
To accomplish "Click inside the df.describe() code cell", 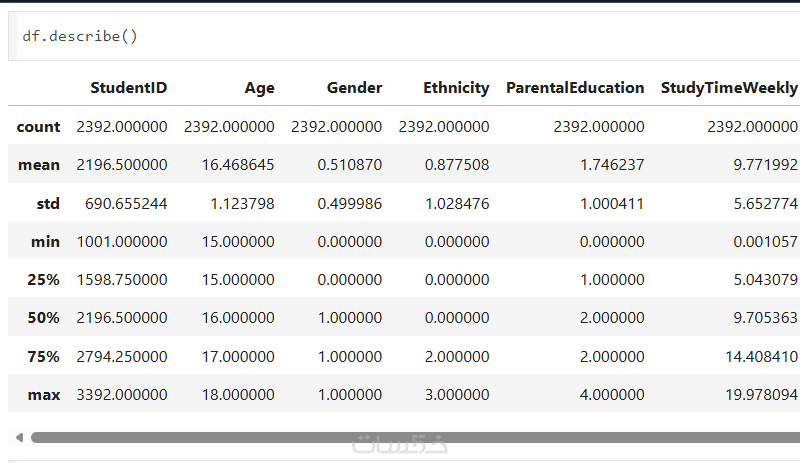I will 400,36.
